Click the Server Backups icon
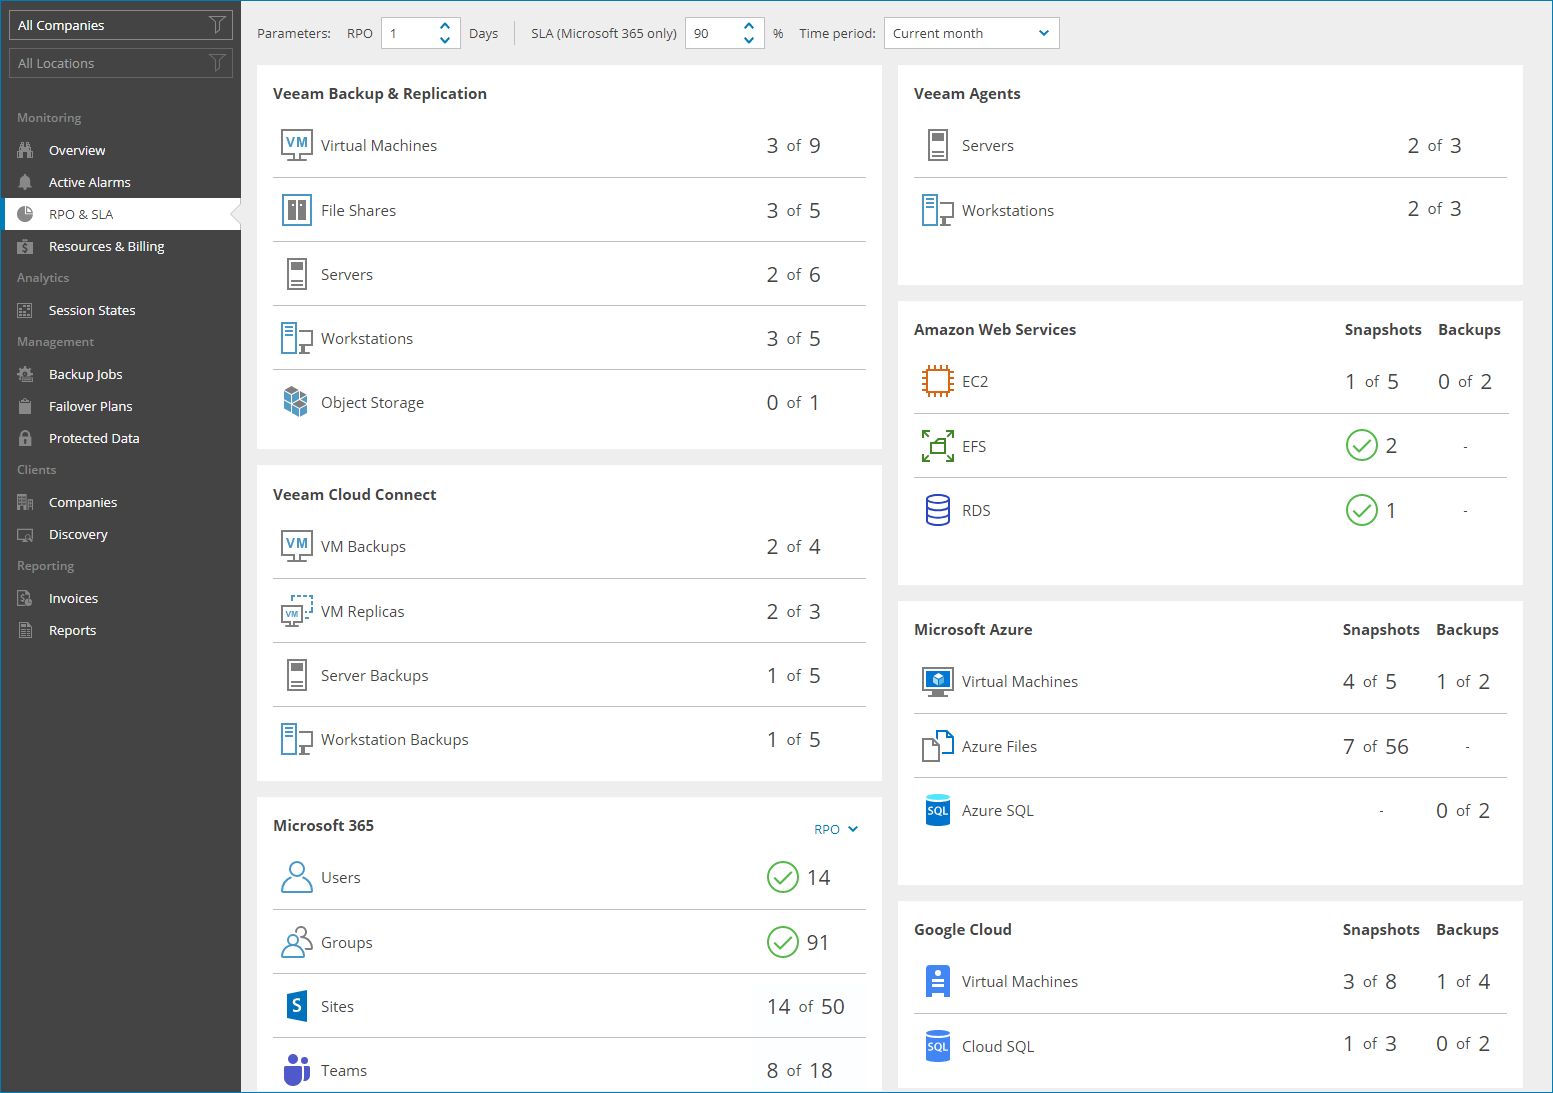This screenshot has height=1093, width=1553. click(297, 675)
